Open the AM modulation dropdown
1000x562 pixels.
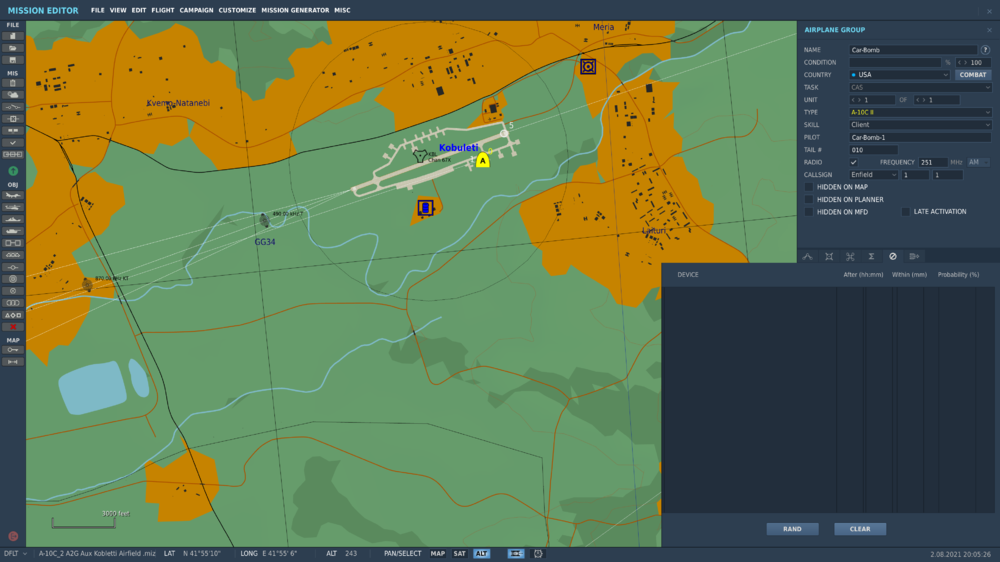(x=978, y=163)
